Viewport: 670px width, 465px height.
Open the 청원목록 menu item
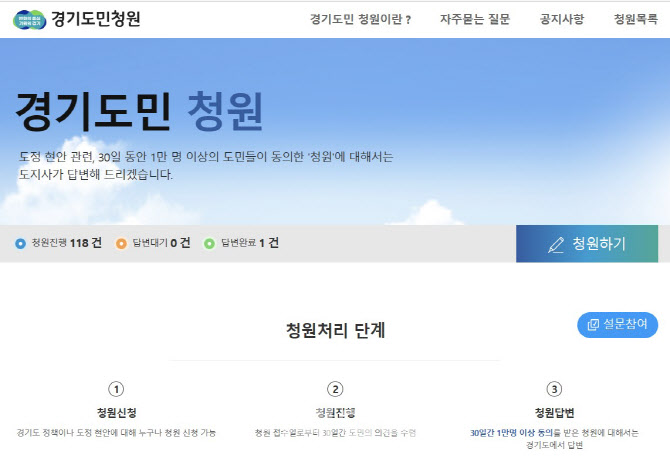click(636, 19)
